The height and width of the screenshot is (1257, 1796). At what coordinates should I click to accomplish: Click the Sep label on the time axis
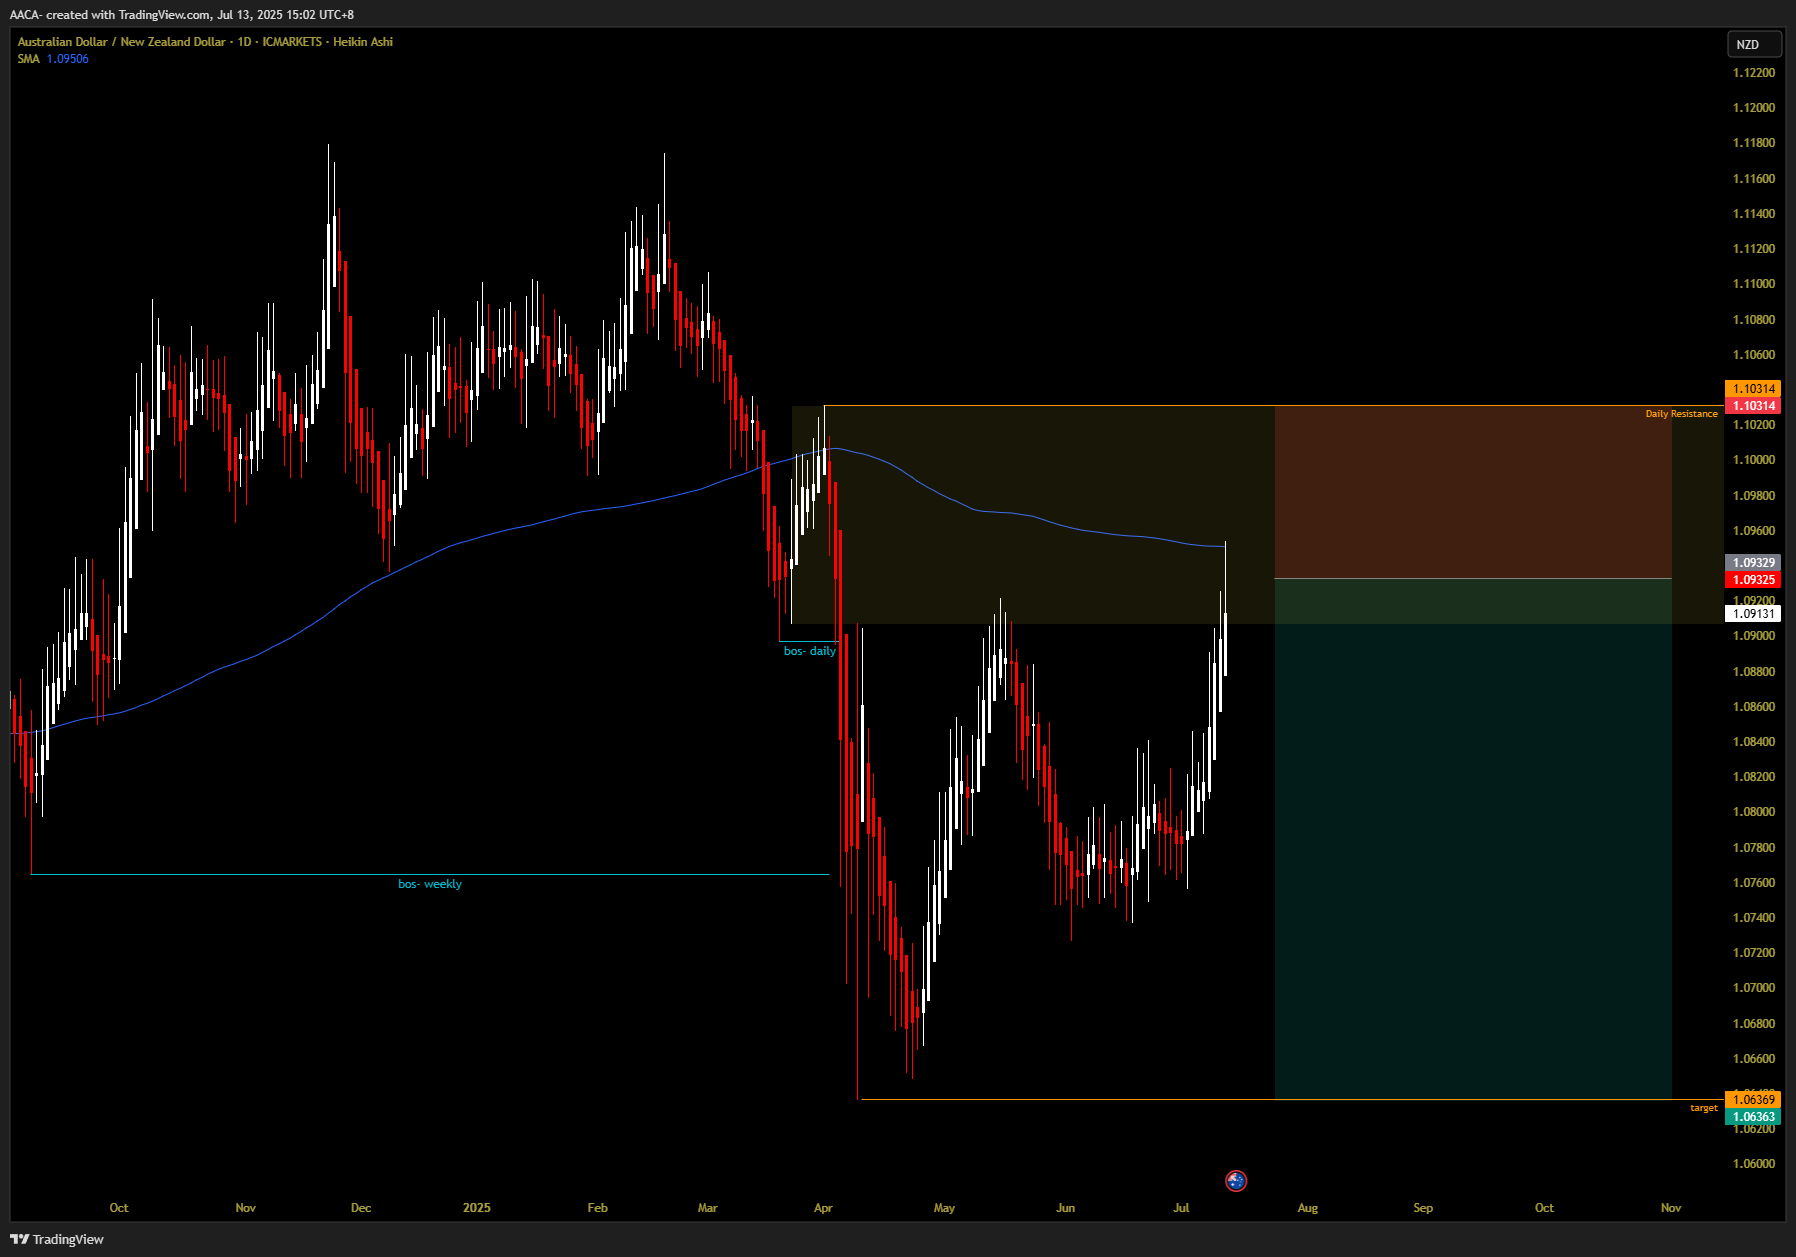click(1423, 1208)
